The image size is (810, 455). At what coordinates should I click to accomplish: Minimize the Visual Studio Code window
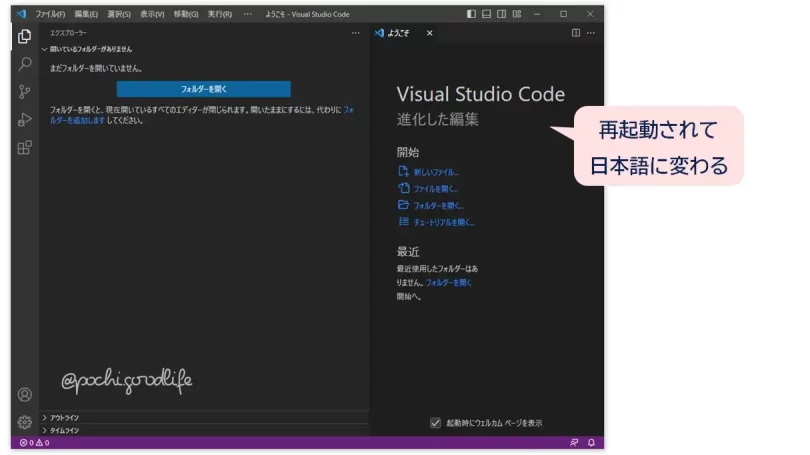pos(537,14)
